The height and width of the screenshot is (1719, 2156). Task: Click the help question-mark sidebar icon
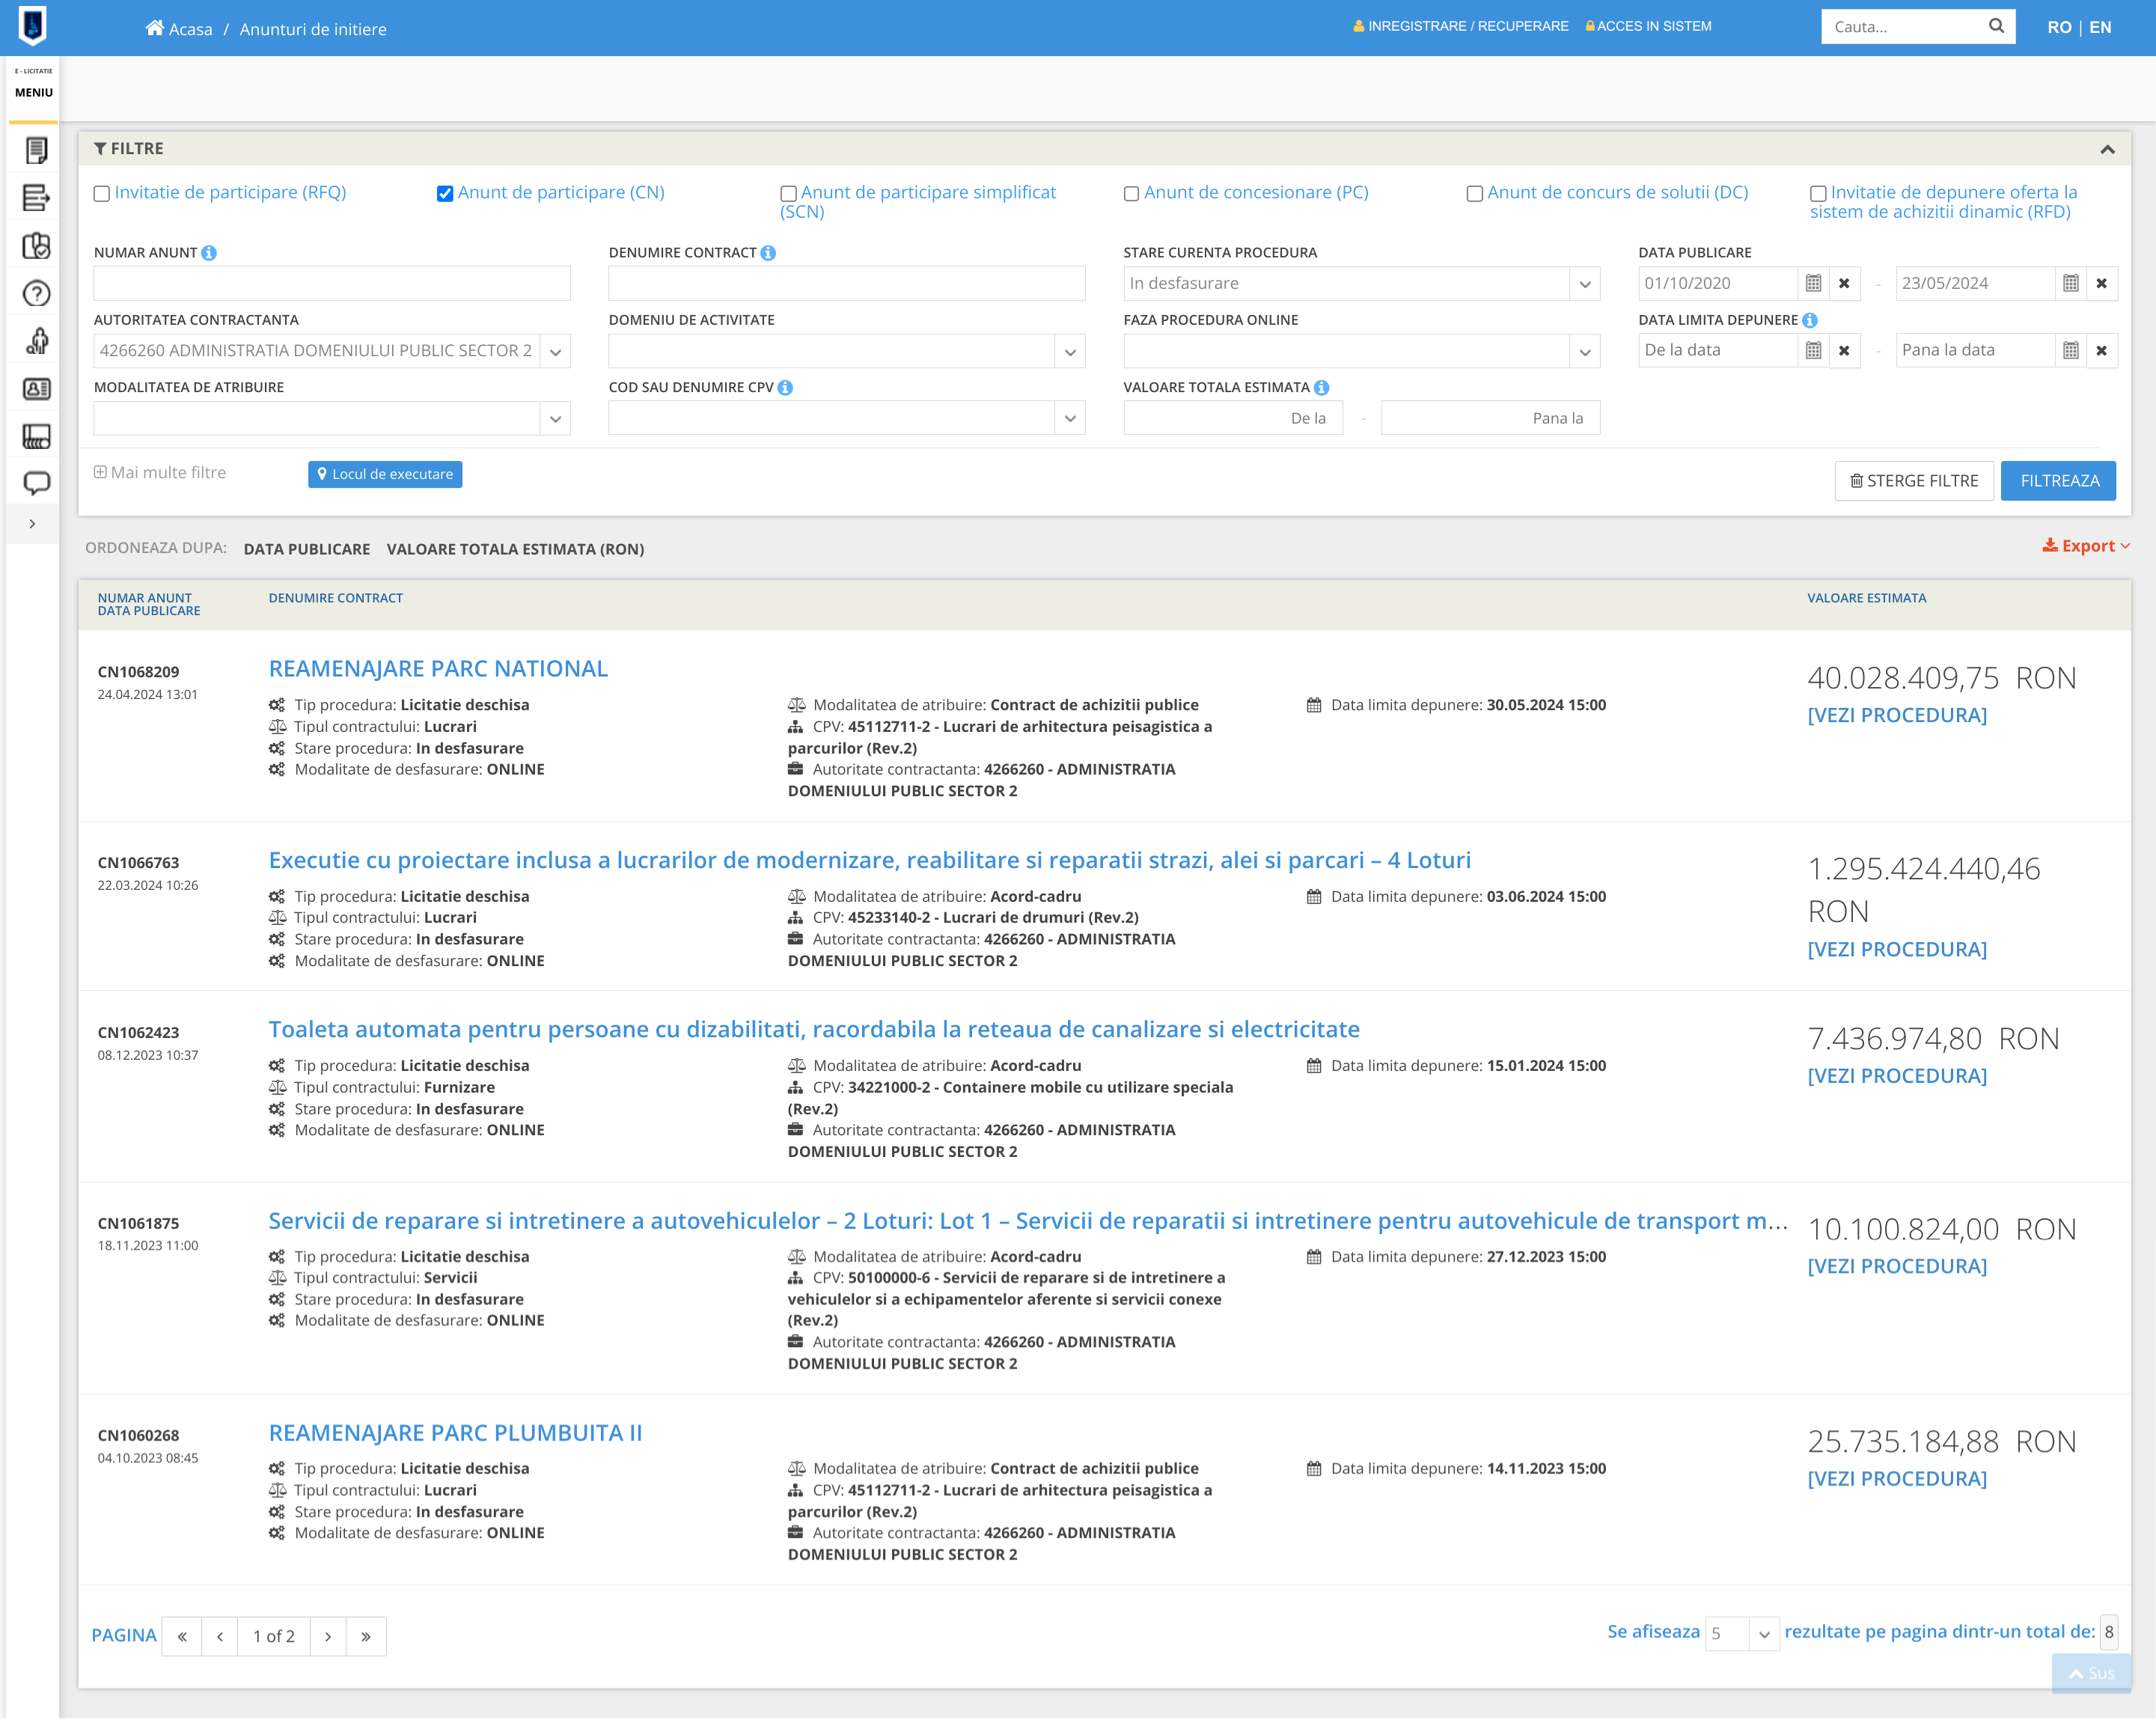click(36, 294)
